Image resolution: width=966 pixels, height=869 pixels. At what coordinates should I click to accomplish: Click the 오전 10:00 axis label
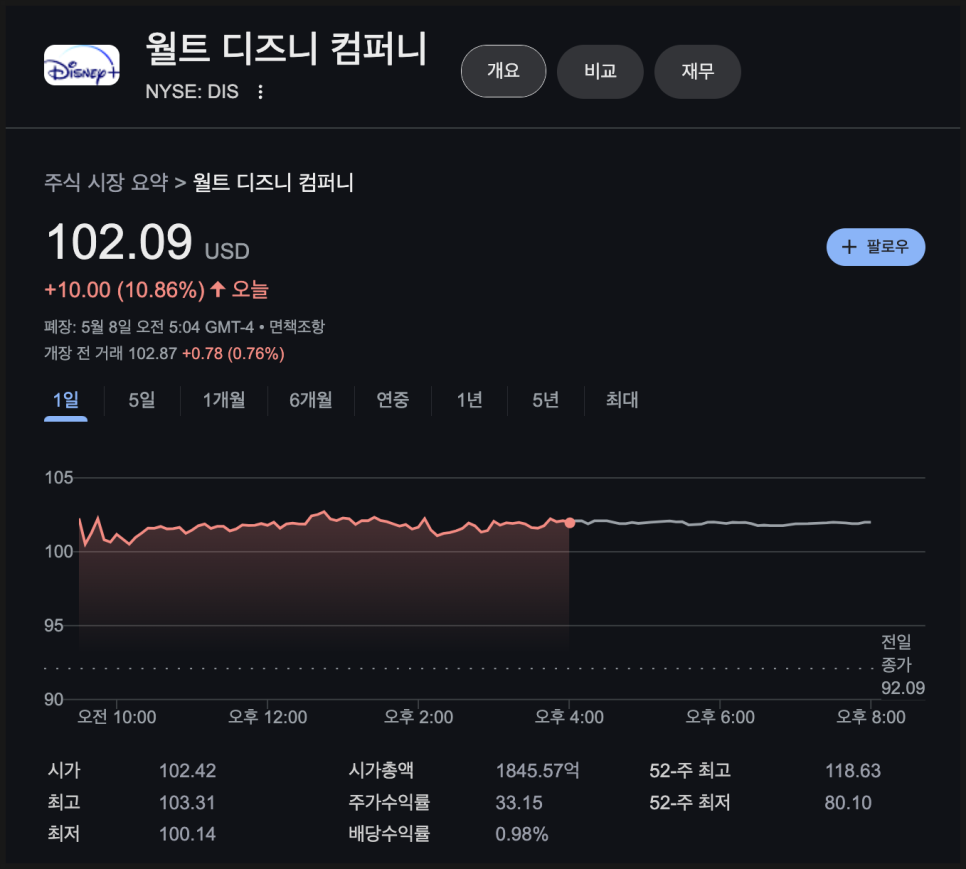click(116, 717)
